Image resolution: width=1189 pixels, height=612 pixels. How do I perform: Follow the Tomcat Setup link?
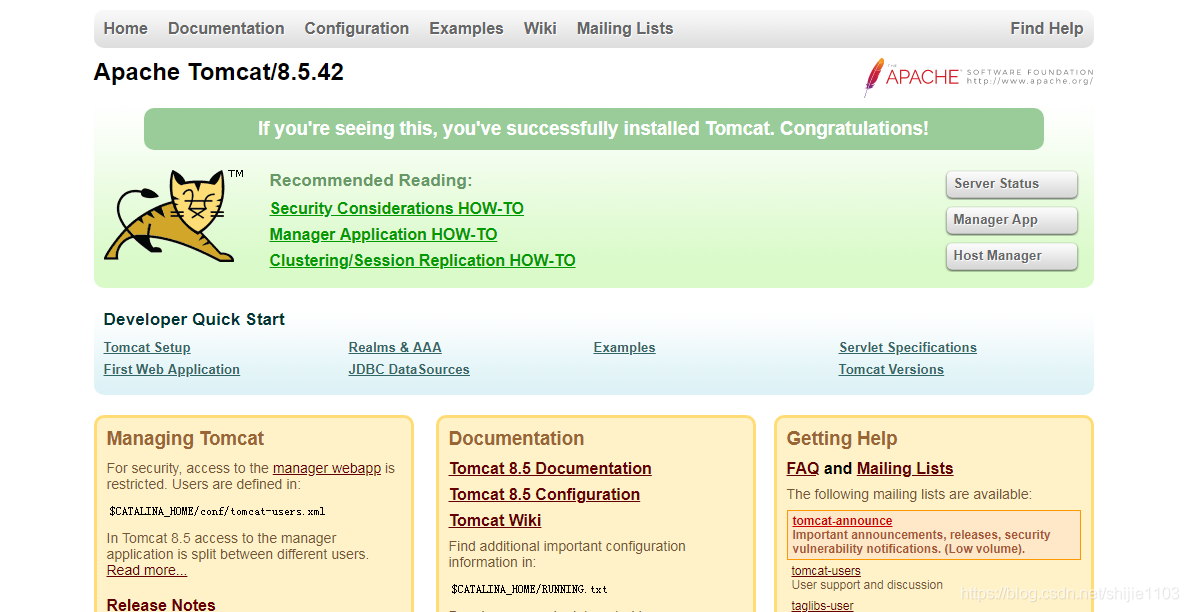(x=147, y=347)
